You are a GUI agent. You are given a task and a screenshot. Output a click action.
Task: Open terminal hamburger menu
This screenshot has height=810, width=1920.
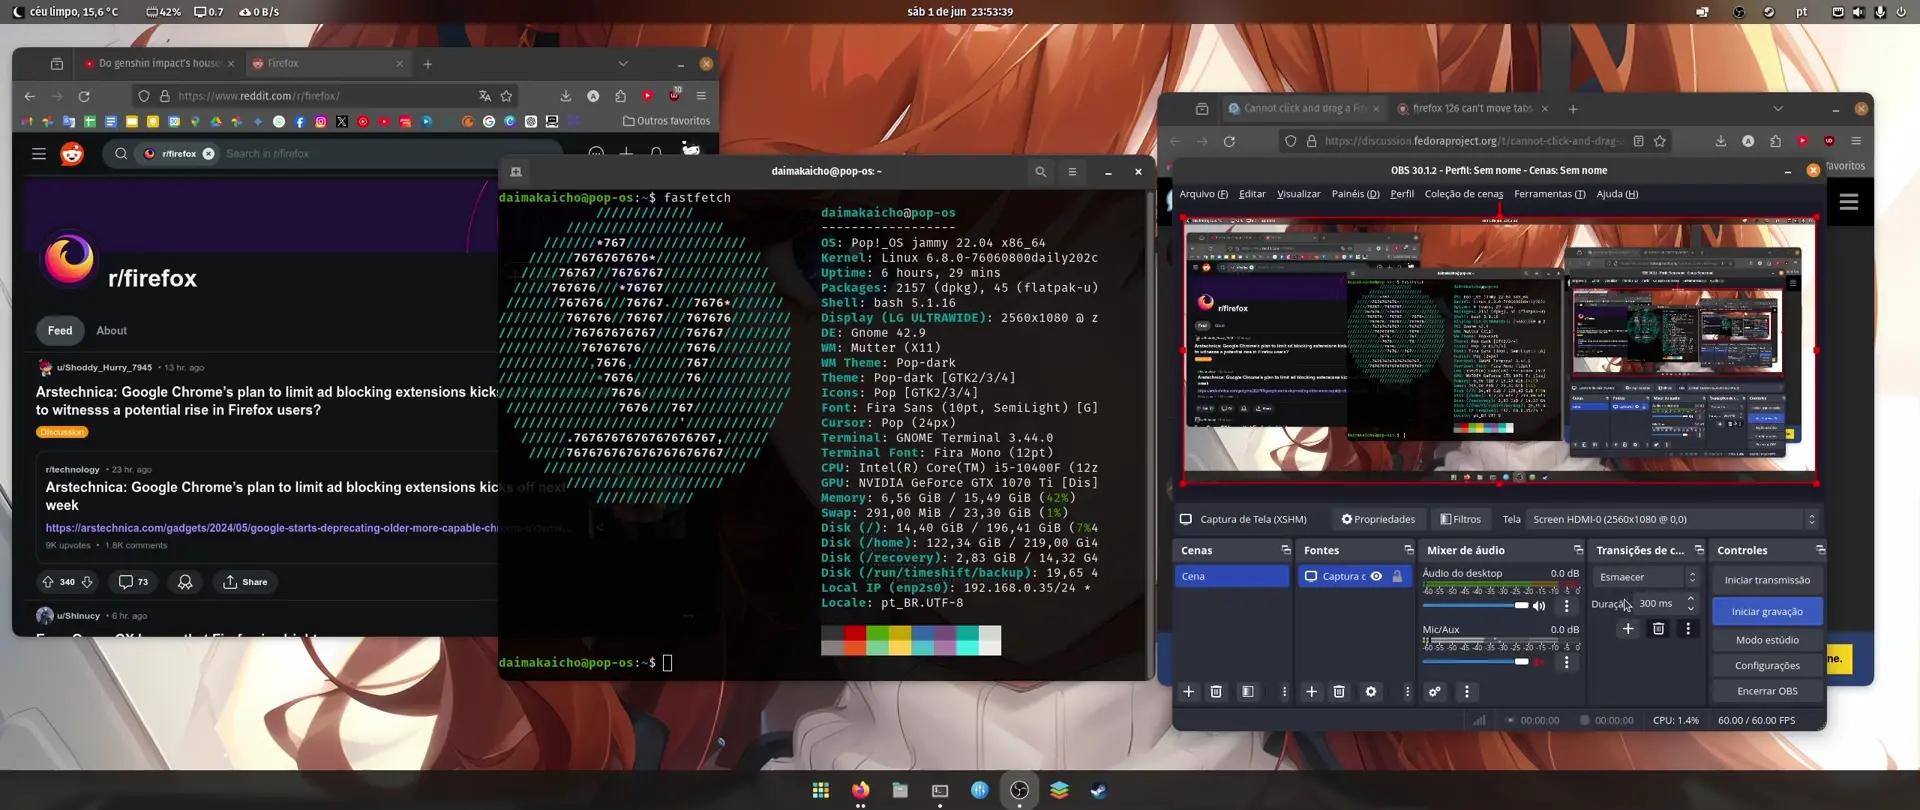(1072, 172)
